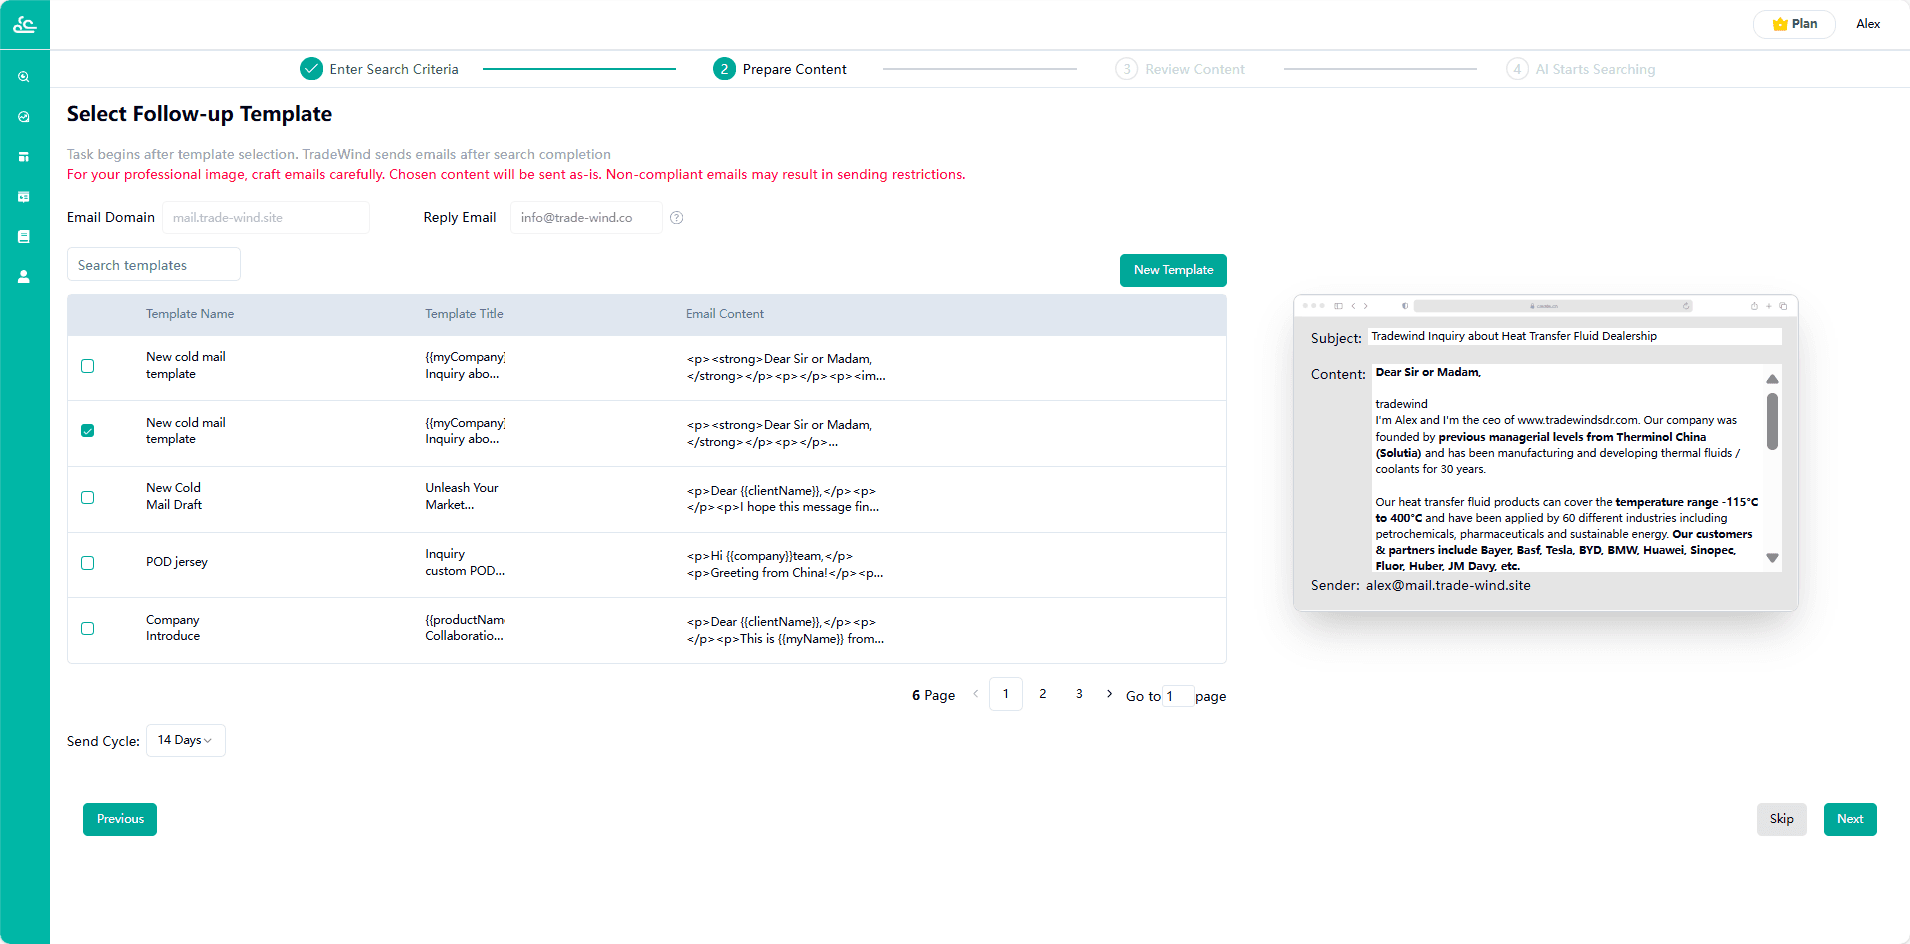
Task: Open the contact card sidebar icon
Action: point(24,197)
